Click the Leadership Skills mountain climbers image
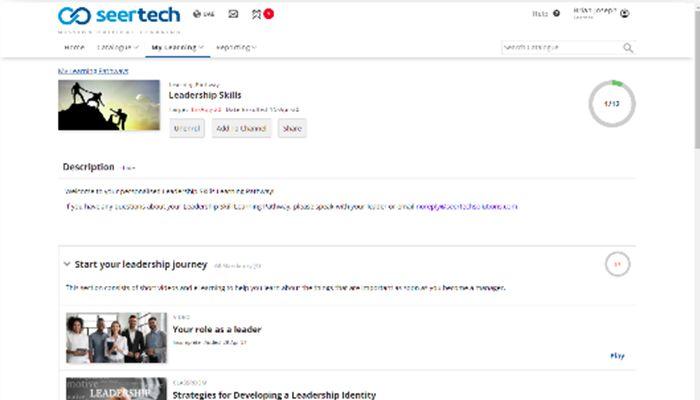The width and height of the screenshot is (700, 400). point(109,105)
